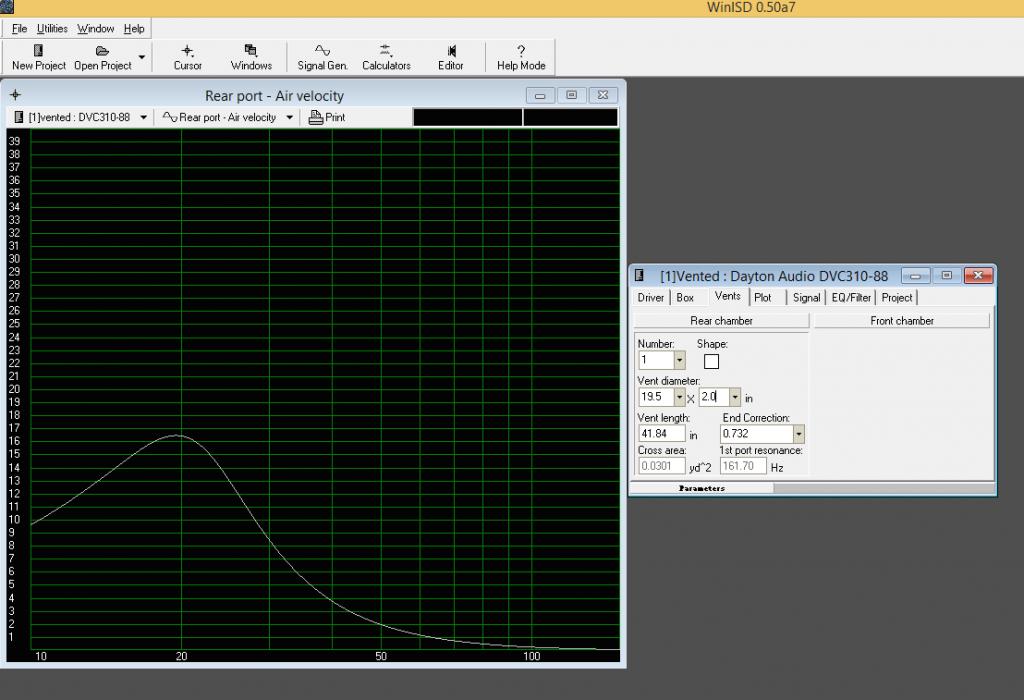Click the Front chamber button
The height and width of the screenshot is (700, 1024).
pos(901,321)
